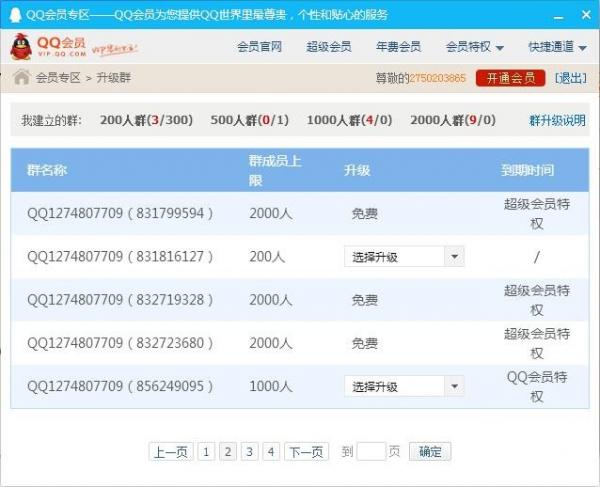Open the 会员官网 menu item
The image size is (600, 487).
tap(259, 47)
